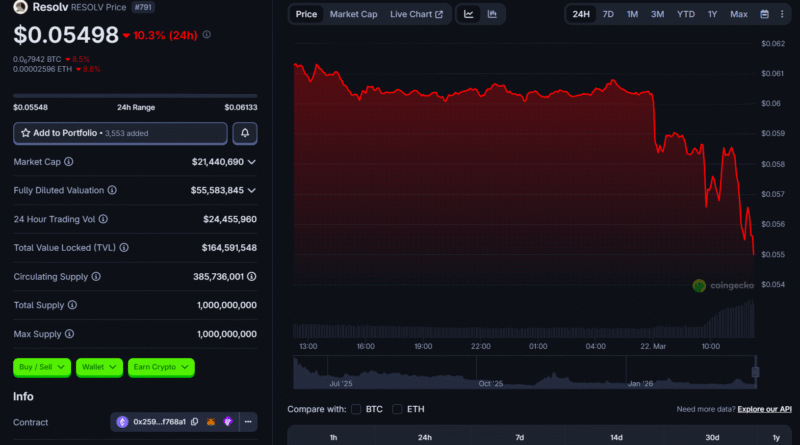Open the Earn Crypto dropdown
Viewport: 800px width, 445px height.
coord(161,367)
